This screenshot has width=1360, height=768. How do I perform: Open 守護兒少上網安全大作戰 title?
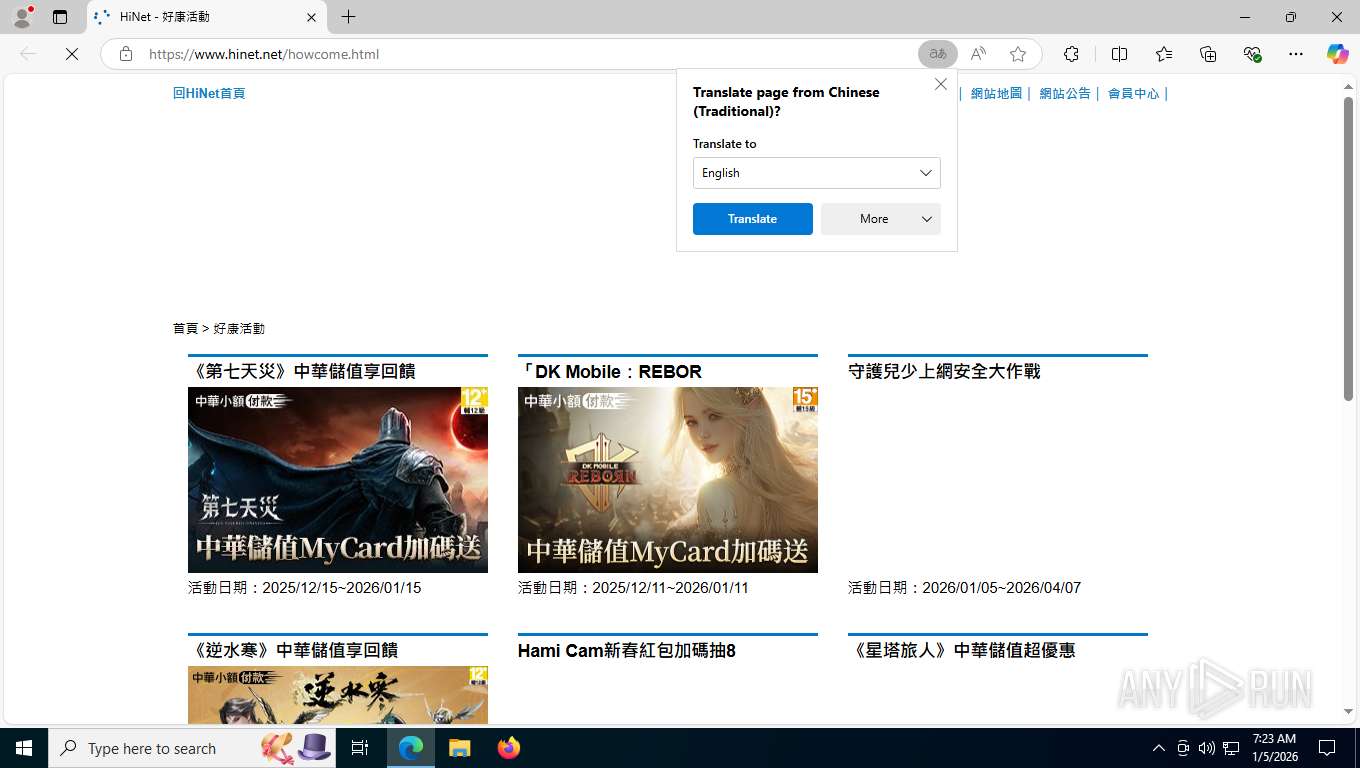click(x=944, y=371)
